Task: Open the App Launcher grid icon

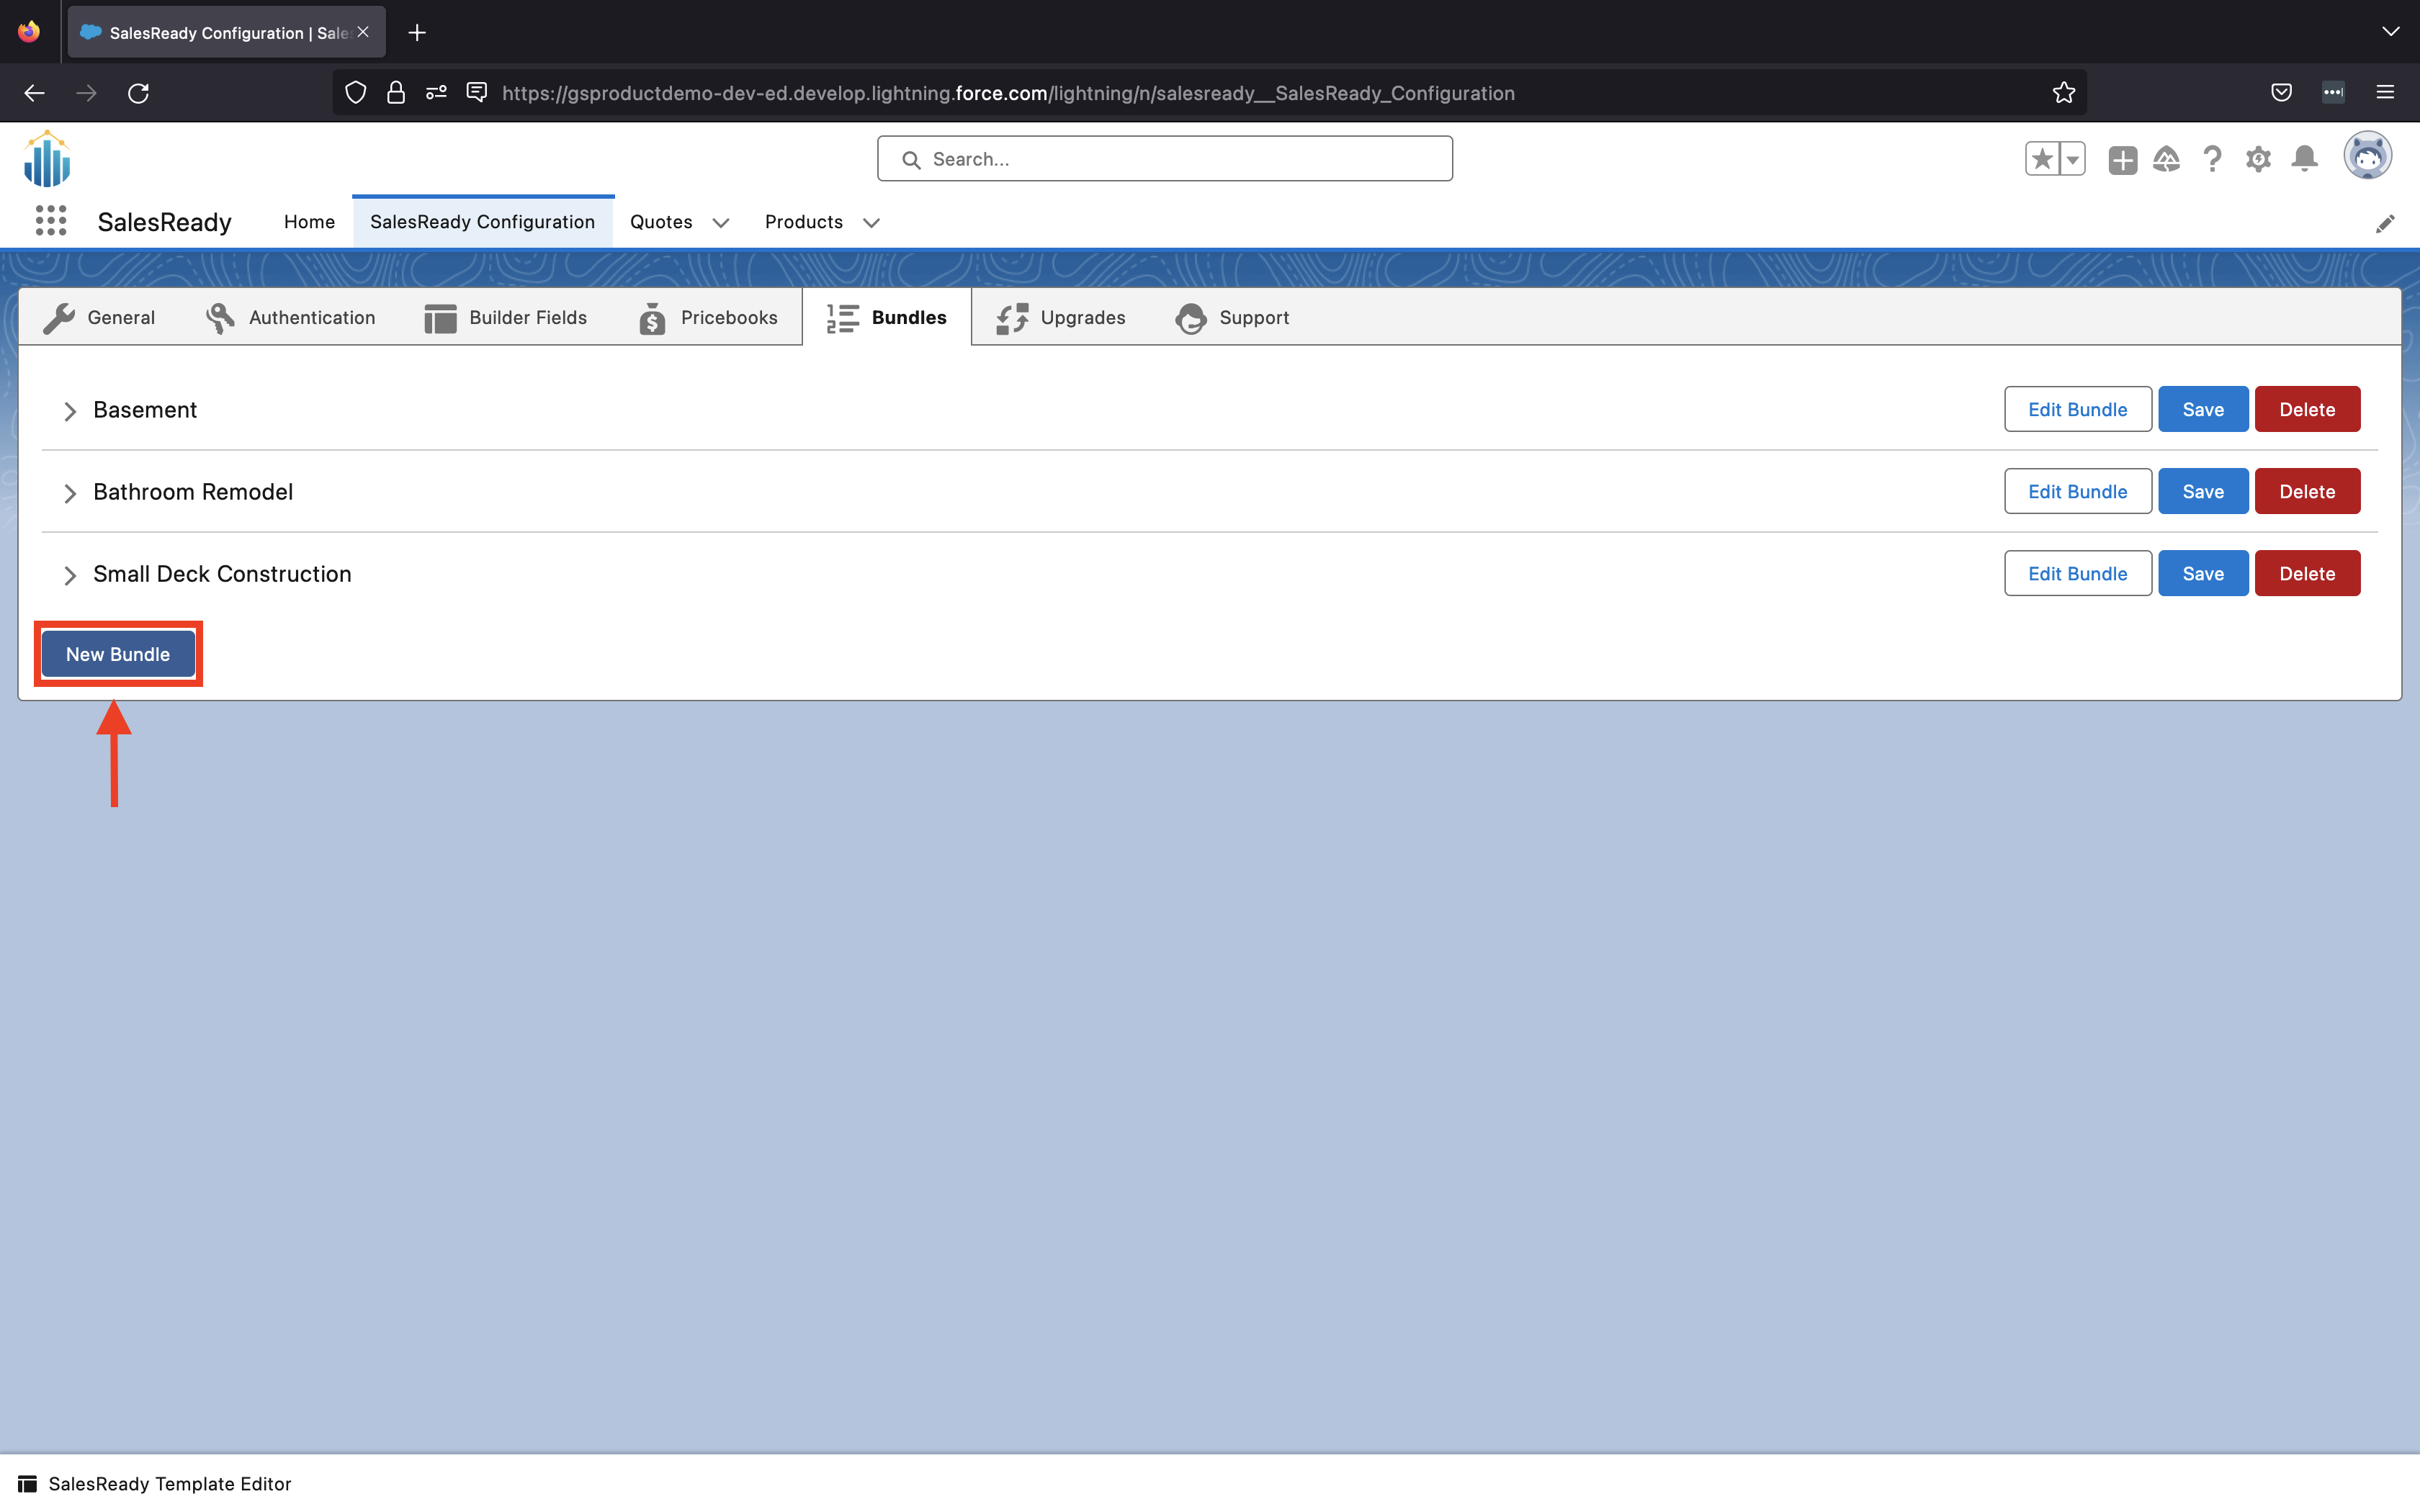Action: click(50, 221)
